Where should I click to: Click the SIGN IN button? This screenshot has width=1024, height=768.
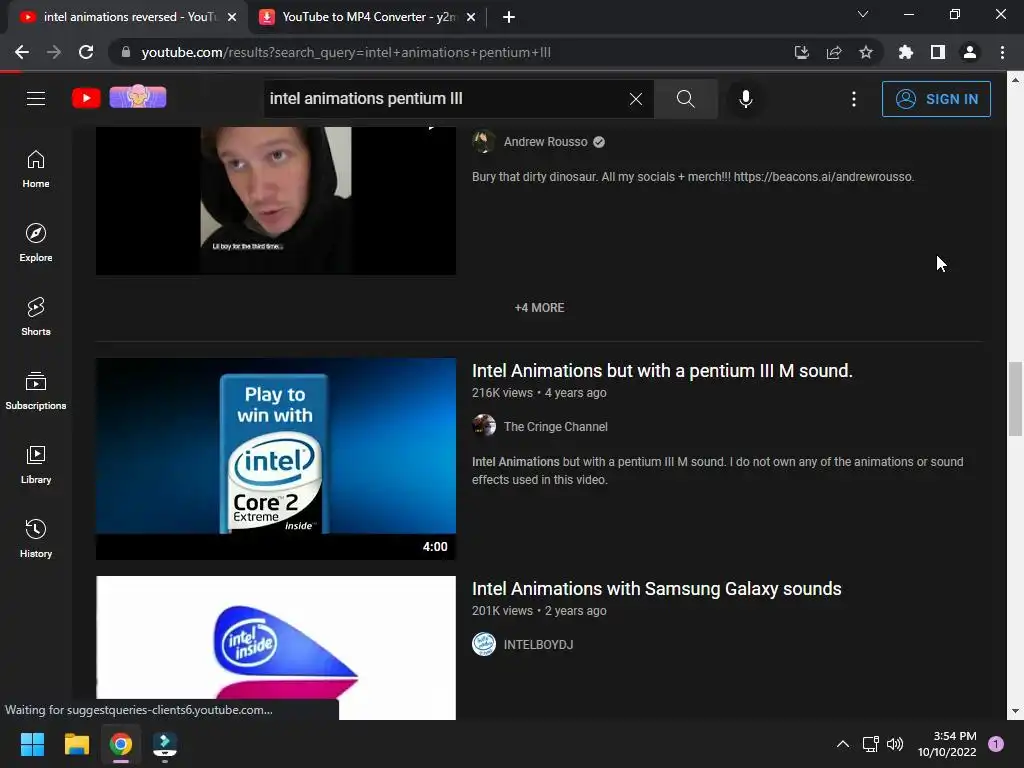click(936, 99)
